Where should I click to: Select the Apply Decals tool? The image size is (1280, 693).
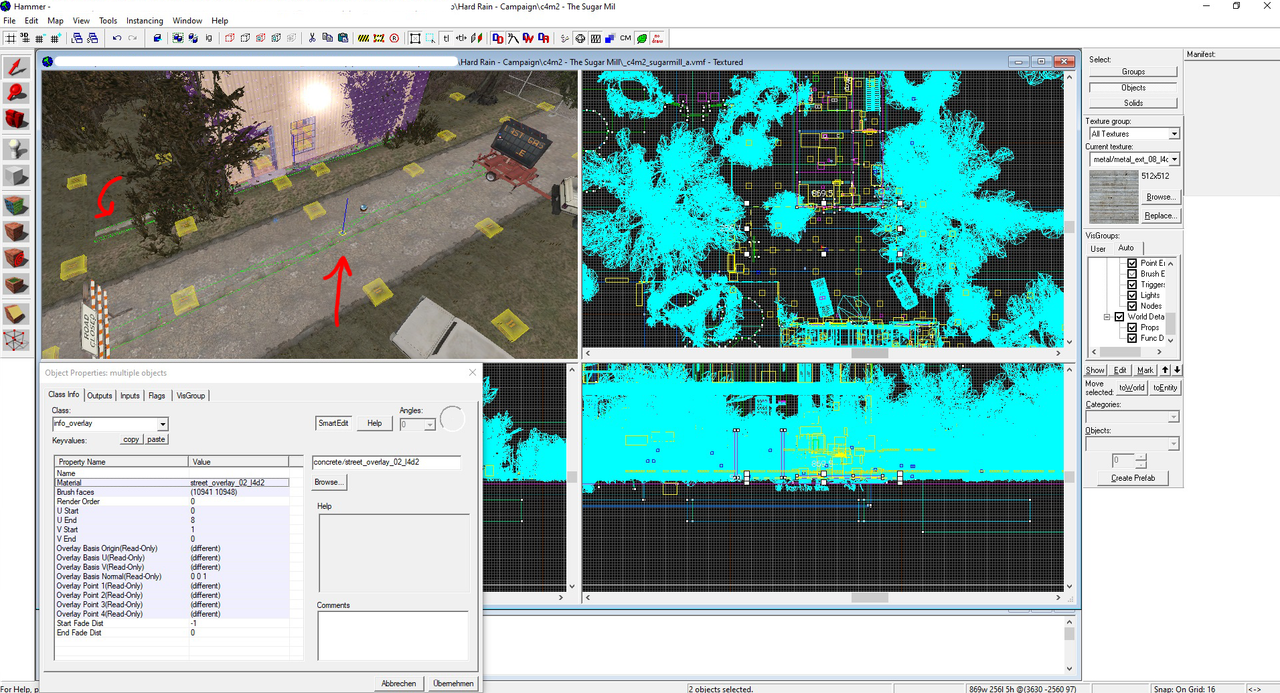point(16,259)
